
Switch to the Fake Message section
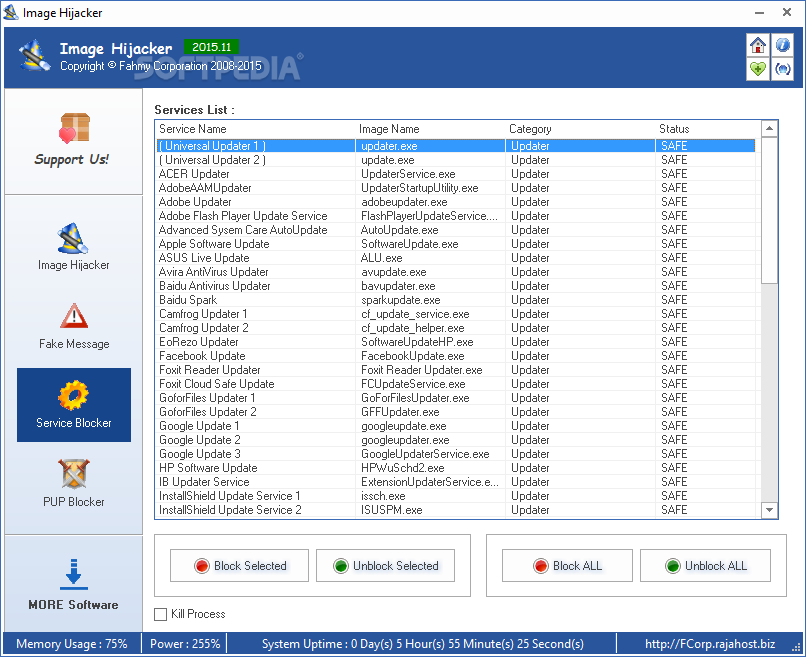click(x=74, y=326)
